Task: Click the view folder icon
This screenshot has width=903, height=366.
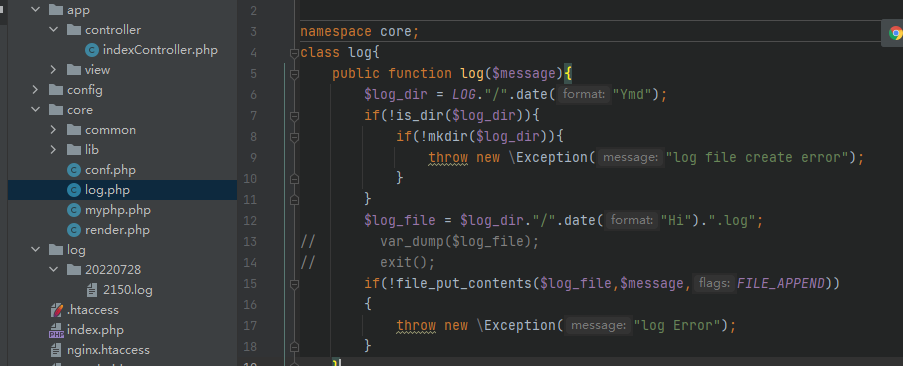Action: (x=74, y=70)
